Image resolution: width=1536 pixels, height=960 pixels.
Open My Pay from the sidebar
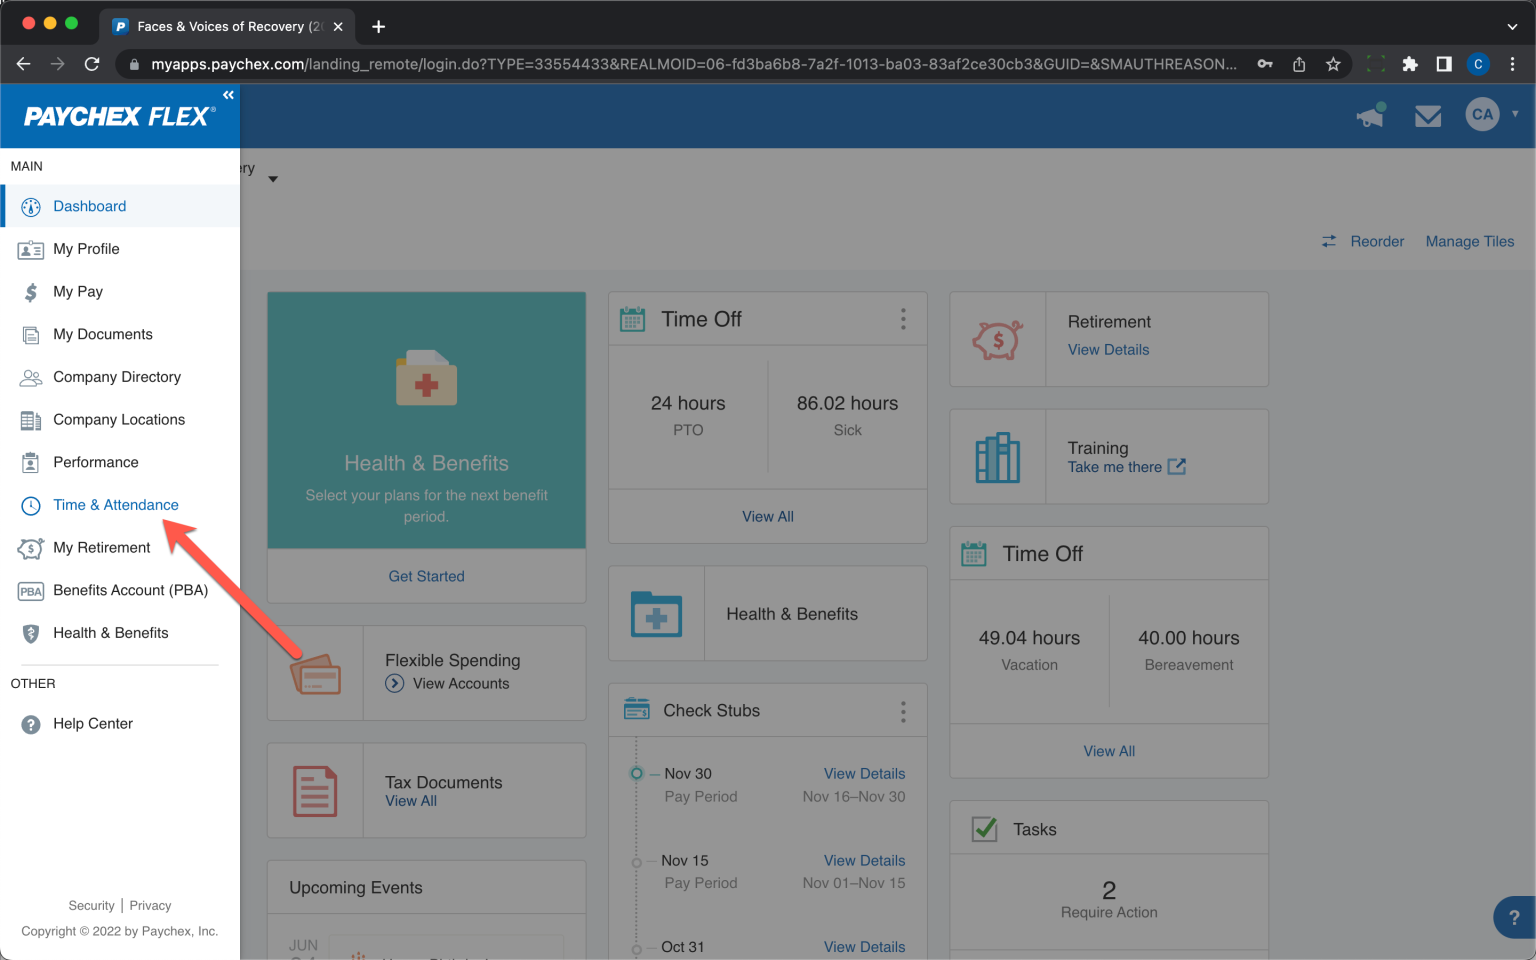(78, 292)
